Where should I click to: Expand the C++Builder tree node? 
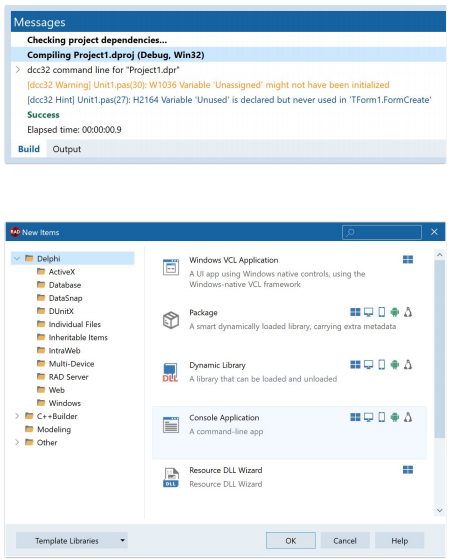click(x=17, y=416)
